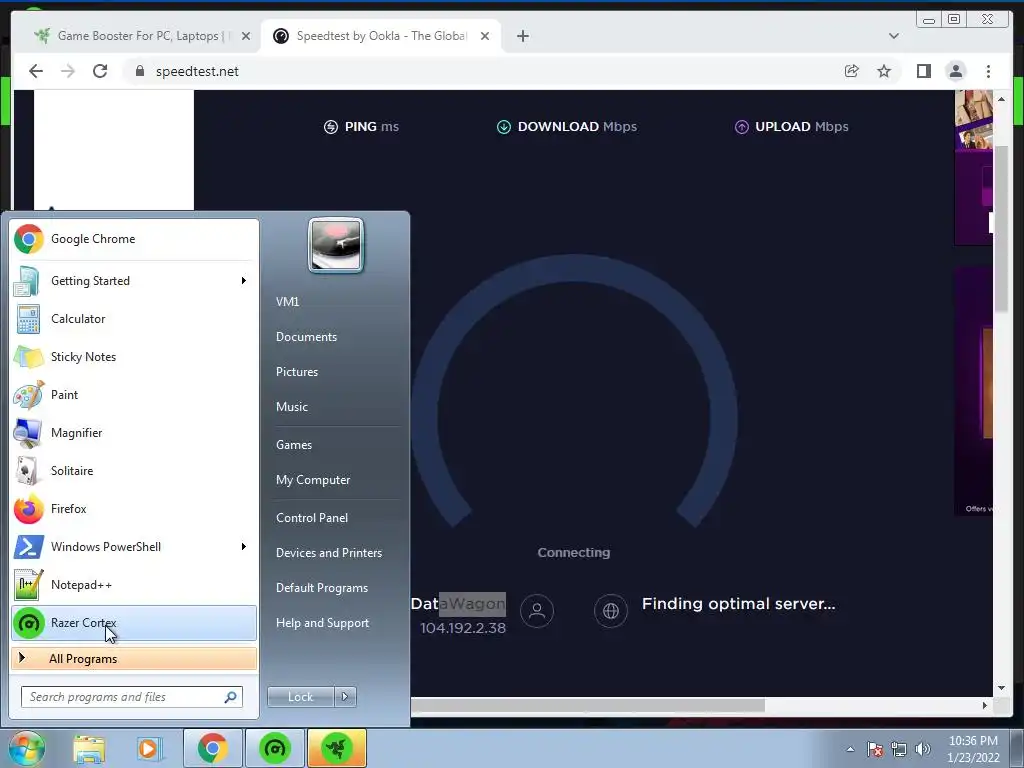Screen dimensions: 1024x768
Task: Open Games from Start menu
Action: (x=294, y=445)
